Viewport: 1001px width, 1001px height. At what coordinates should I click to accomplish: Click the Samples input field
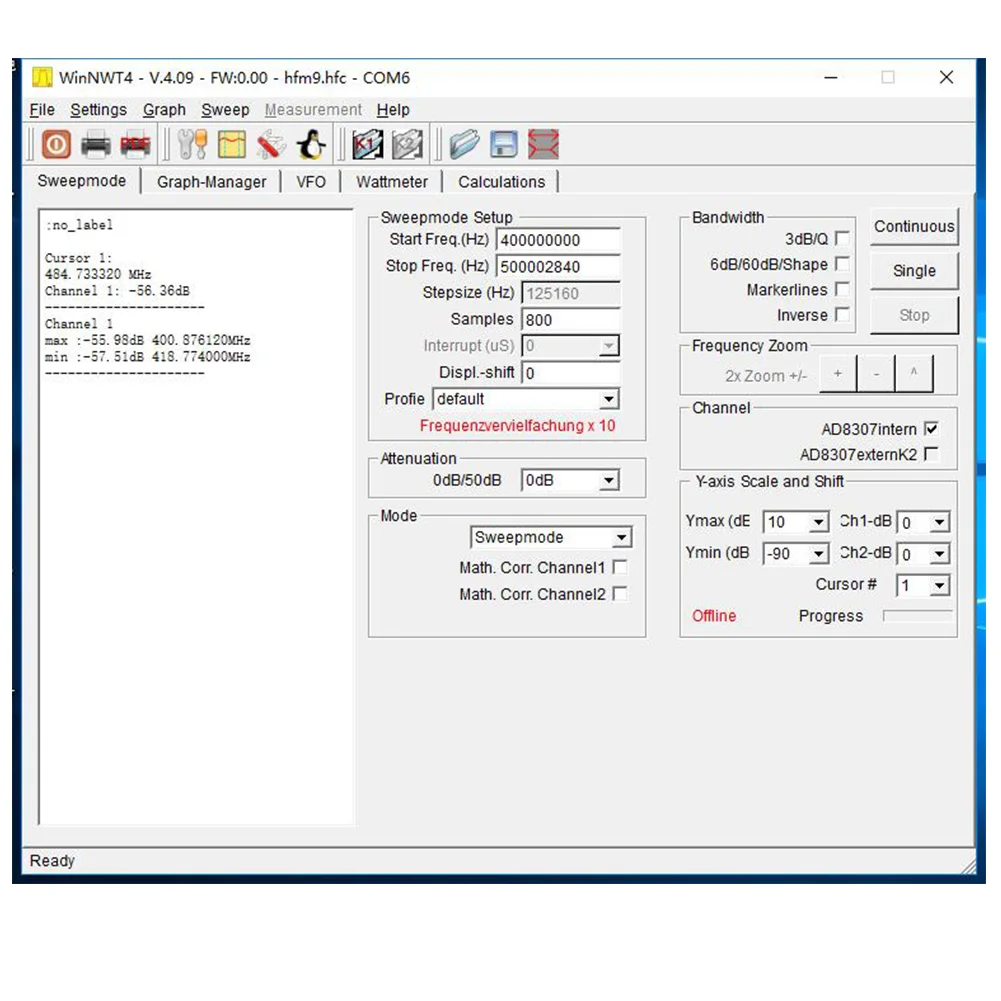point(571,319)
